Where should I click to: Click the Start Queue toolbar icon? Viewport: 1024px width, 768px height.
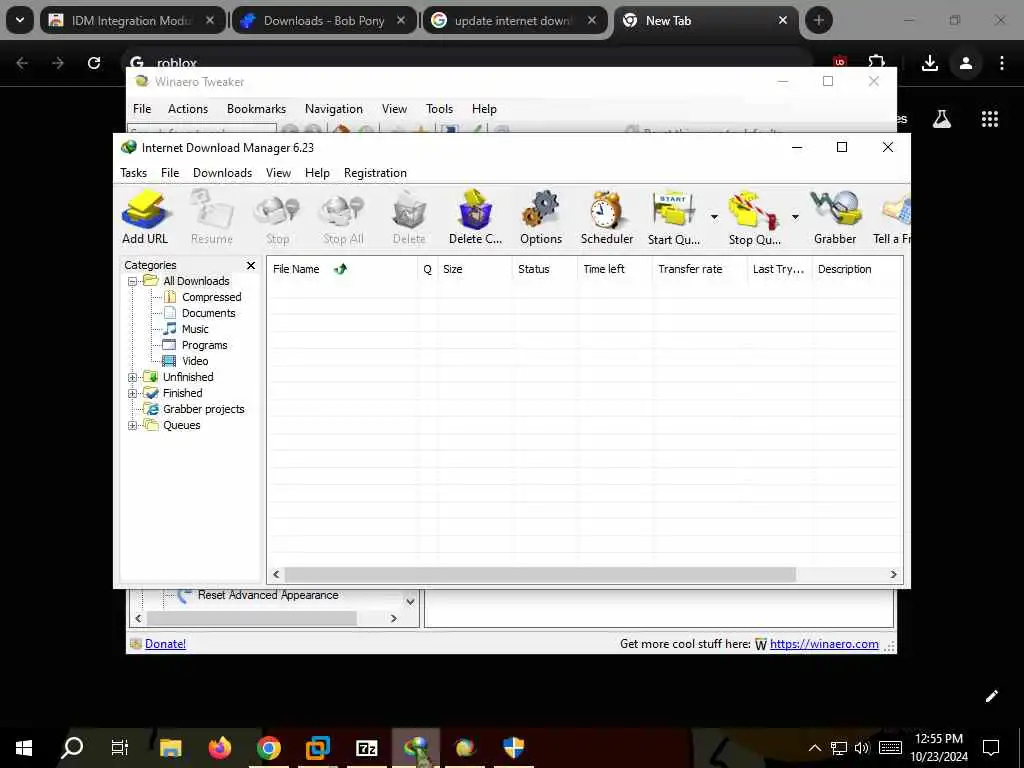click(x=673, y=217)
